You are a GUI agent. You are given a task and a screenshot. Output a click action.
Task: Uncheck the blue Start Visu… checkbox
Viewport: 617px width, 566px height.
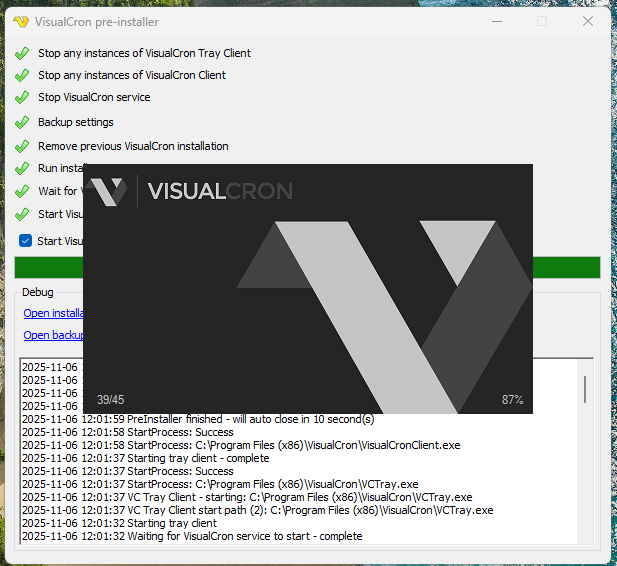(x=26, y=241)
